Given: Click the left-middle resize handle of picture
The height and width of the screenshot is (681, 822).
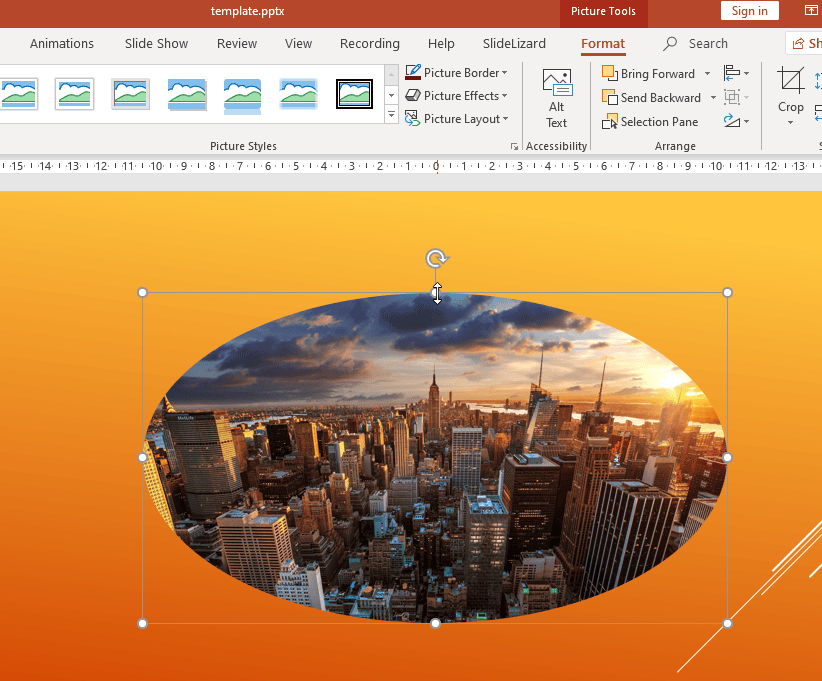Looking at the screenshot, I should (143, 458).
